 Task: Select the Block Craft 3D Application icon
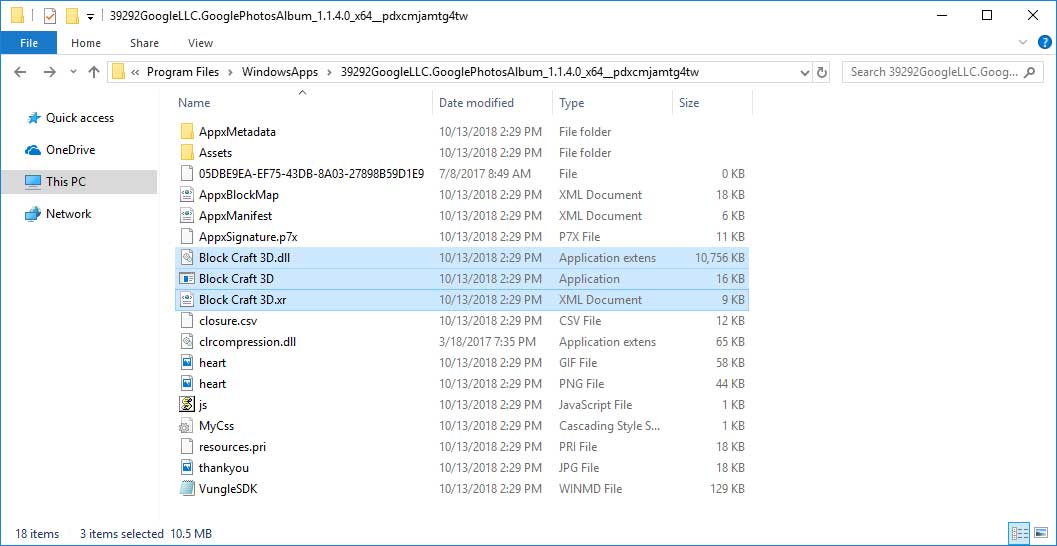click(x=187, y=278)
